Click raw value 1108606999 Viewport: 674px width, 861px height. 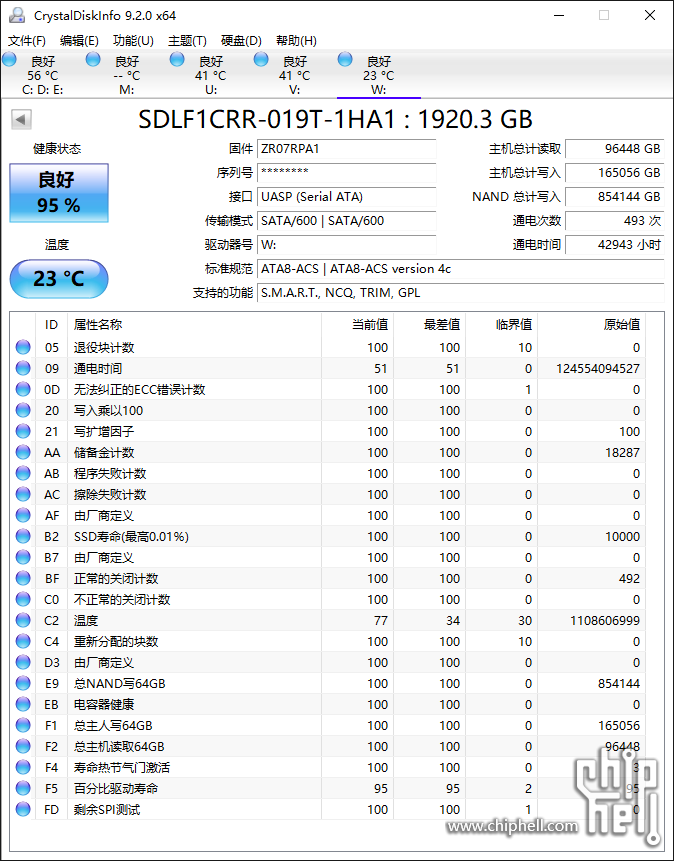(605, 620)
